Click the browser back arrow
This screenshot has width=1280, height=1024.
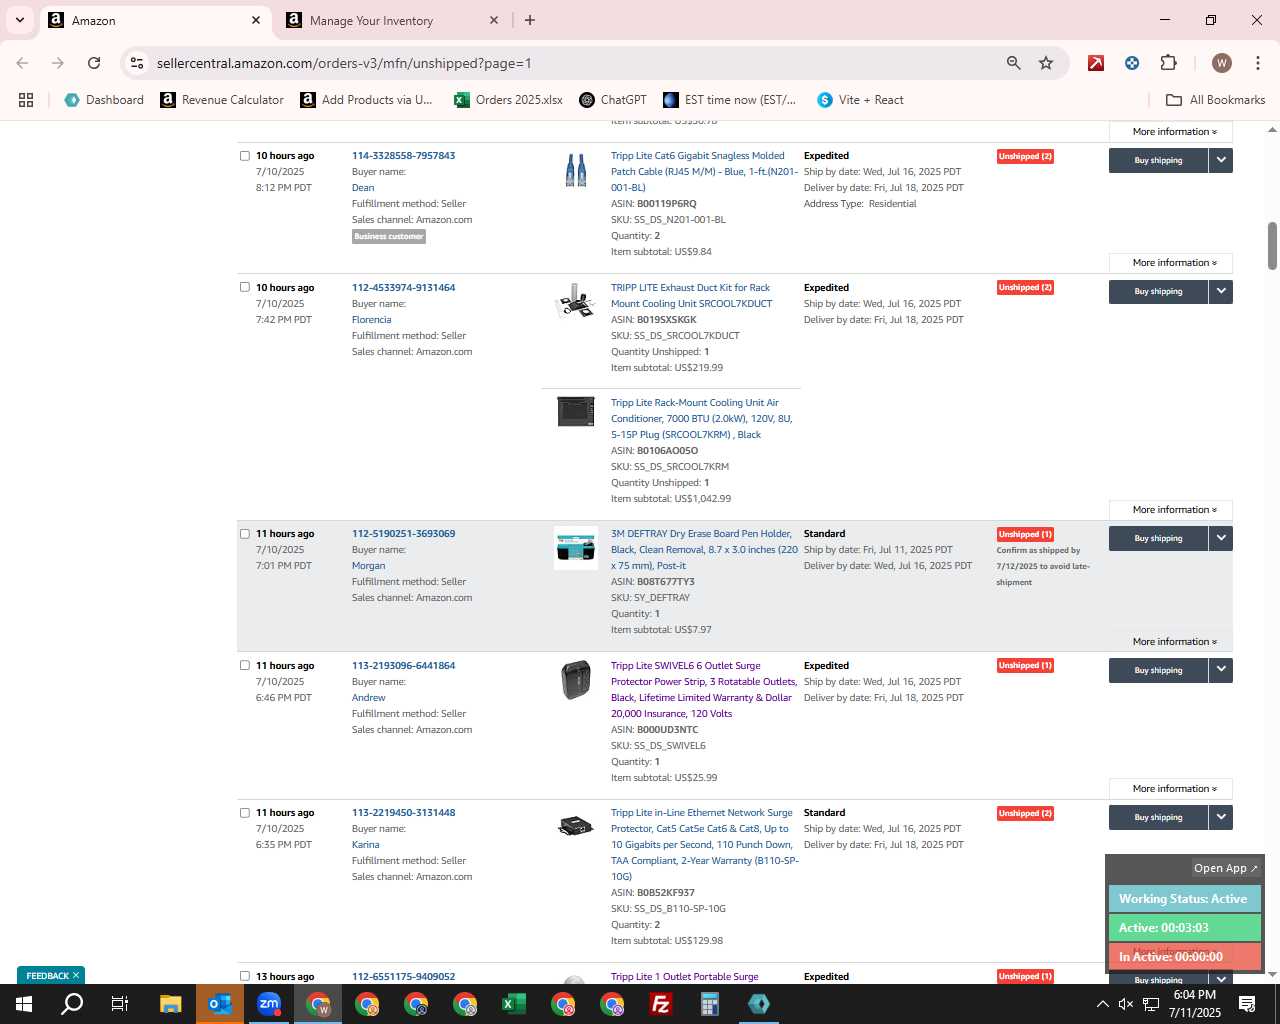[x=22, y=63]
